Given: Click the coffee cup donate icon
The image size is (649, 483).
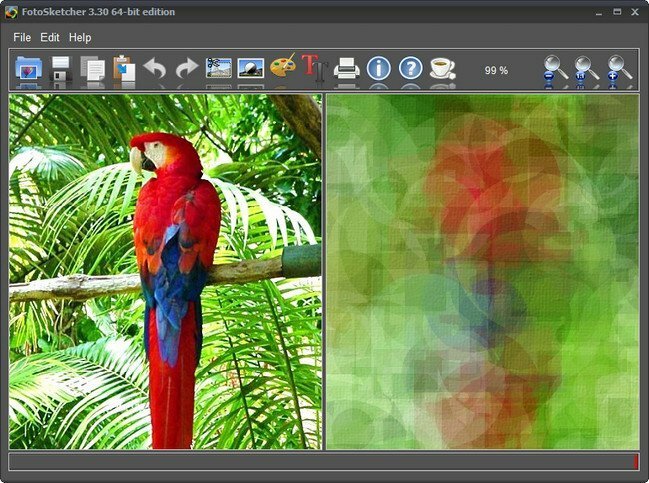Looking at the screenshot, I should pos(441,69).
